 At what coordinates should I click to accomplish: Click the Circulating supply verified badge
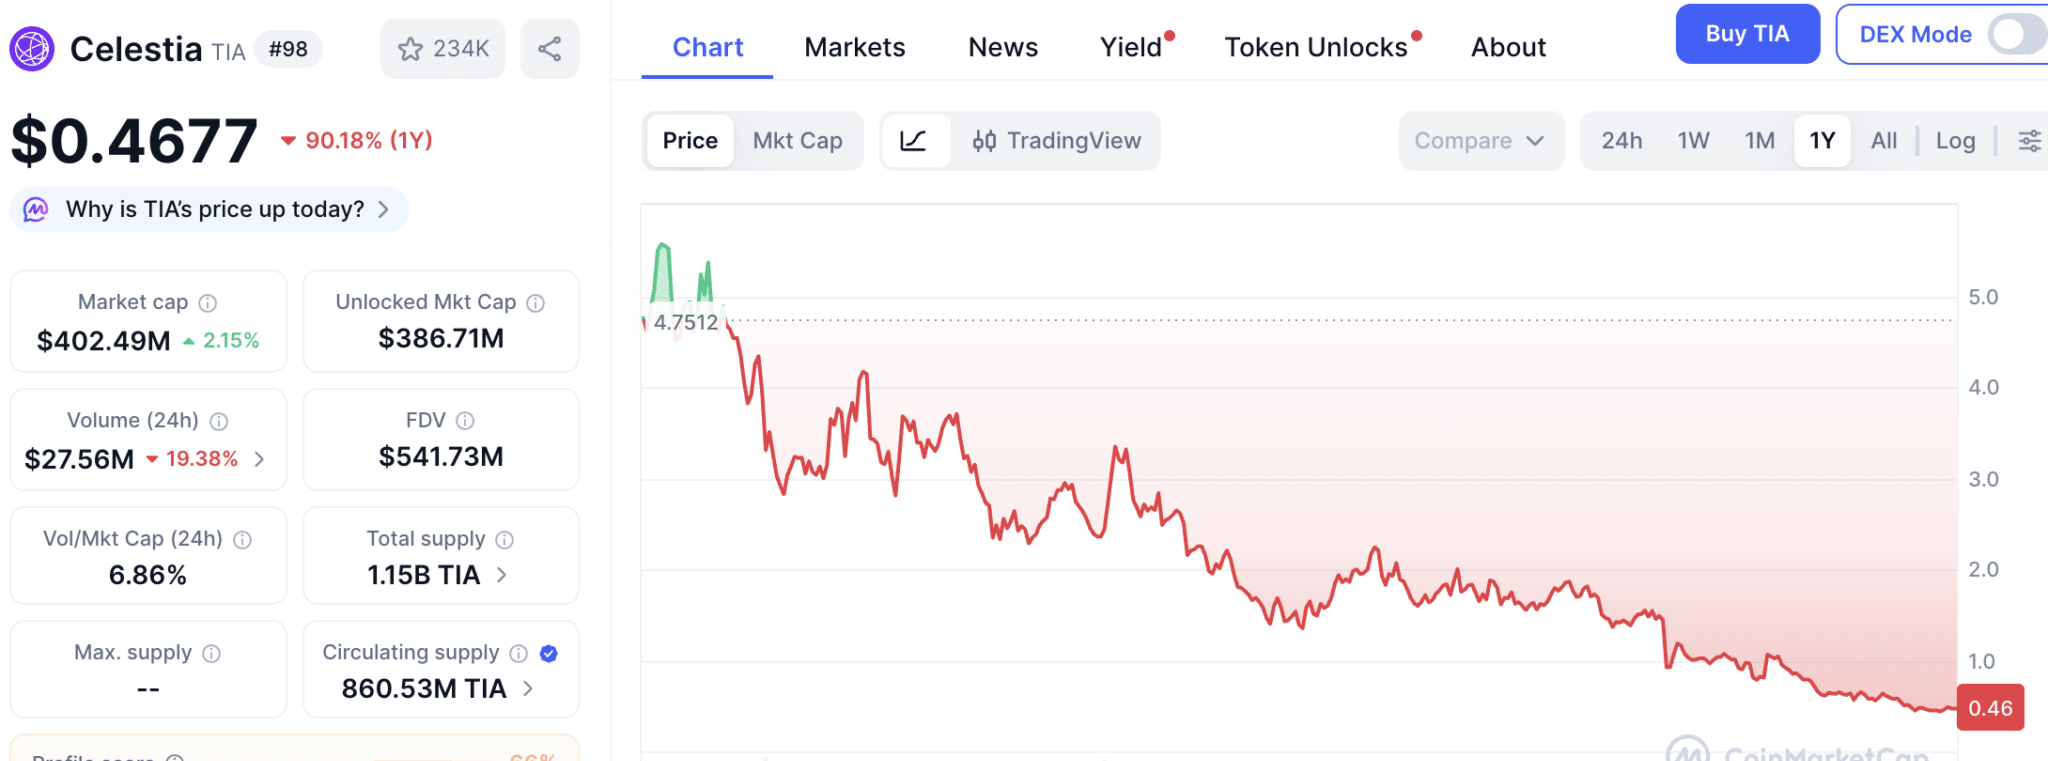pos(548,653)
